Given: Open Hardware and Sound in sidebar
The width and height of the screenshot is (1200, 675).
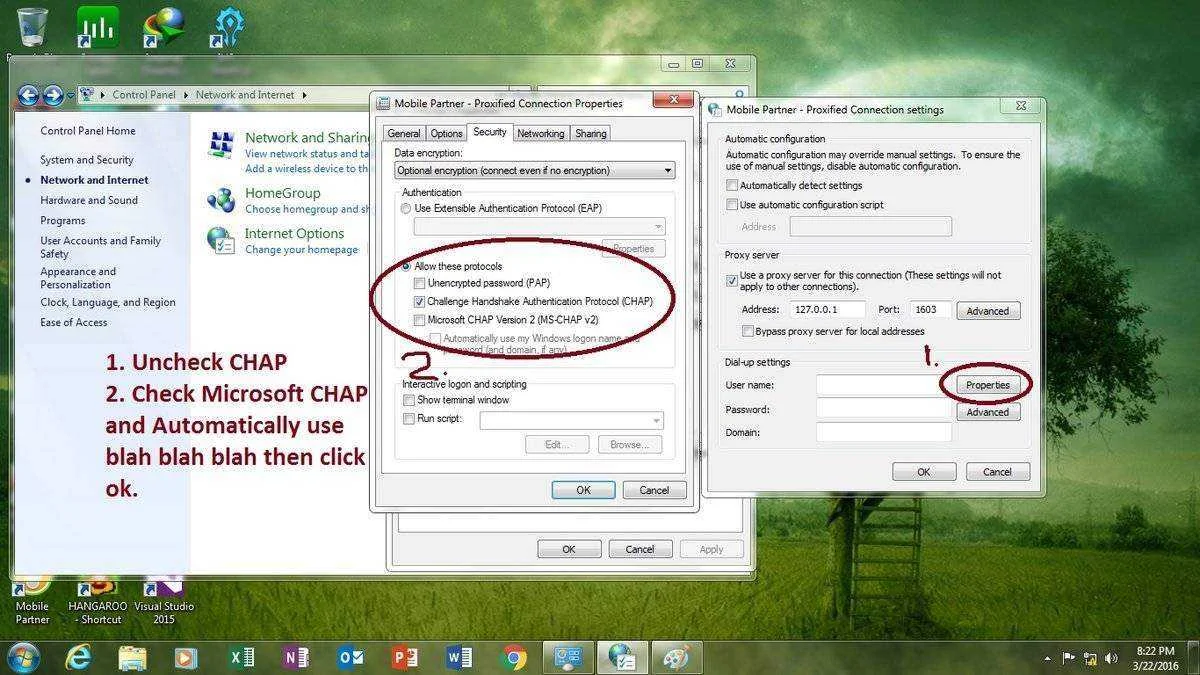Looking at the screenshot, I should 89,200.
